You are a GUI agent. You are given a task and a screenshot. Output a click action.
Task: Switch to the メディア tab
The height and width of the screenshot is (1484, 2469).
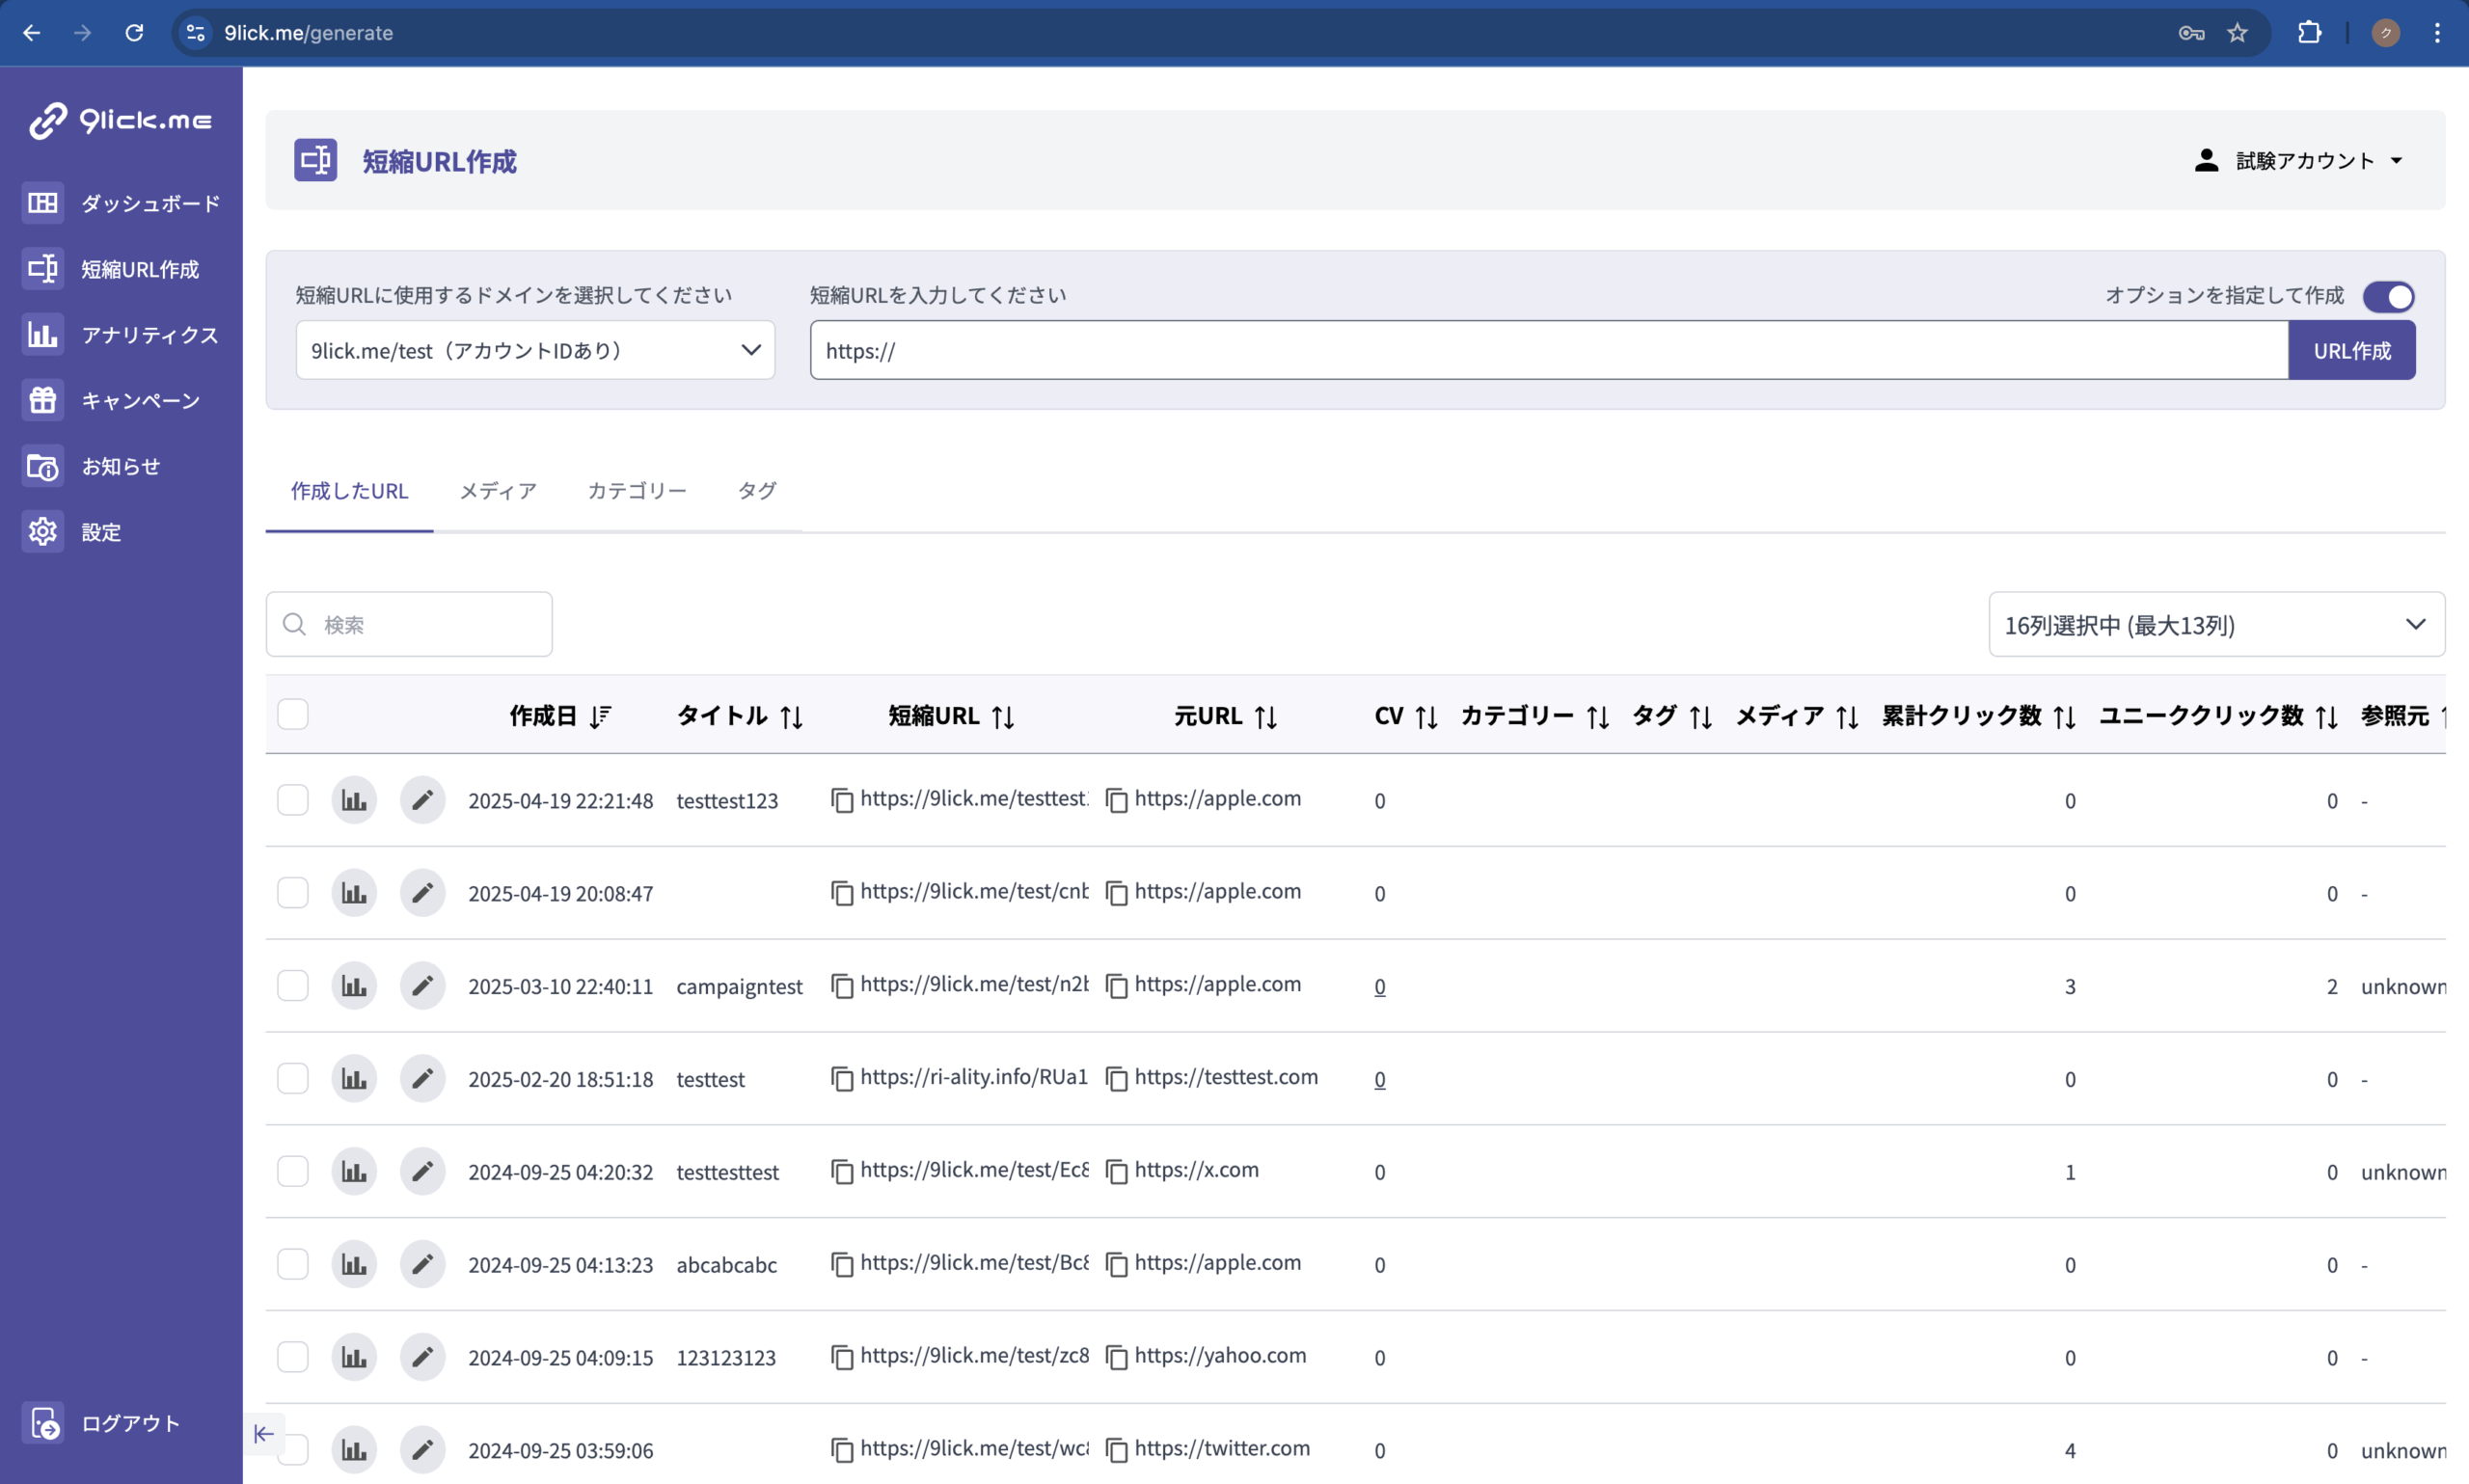(x=497, y=491)
